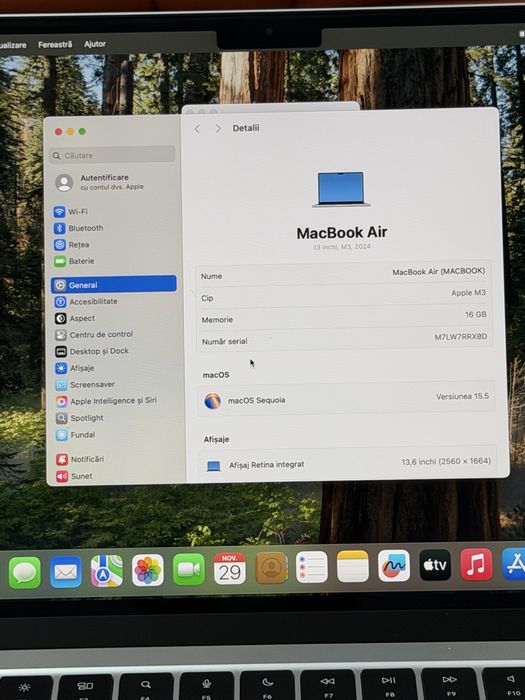This screenshot has height=700, width=525.
Task: Open Bluetooth settings in sidebar
Action: 79,228
